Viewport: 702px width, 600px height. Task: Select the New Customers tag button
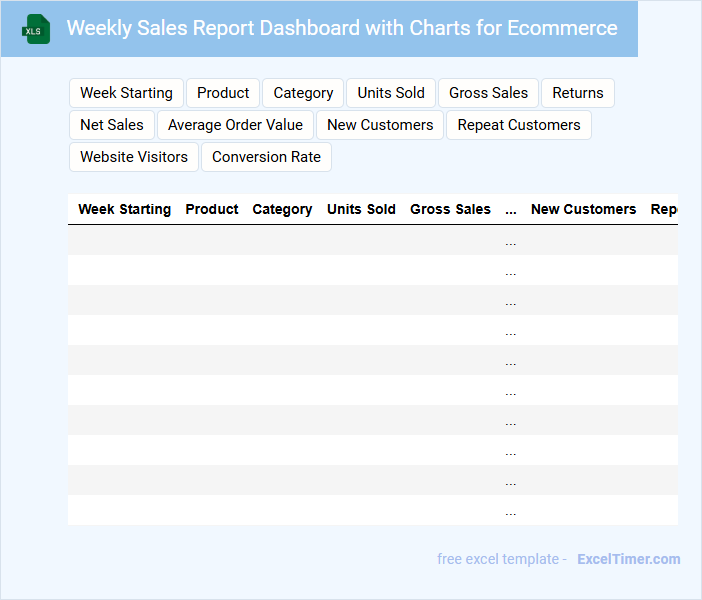click(380, 125)
